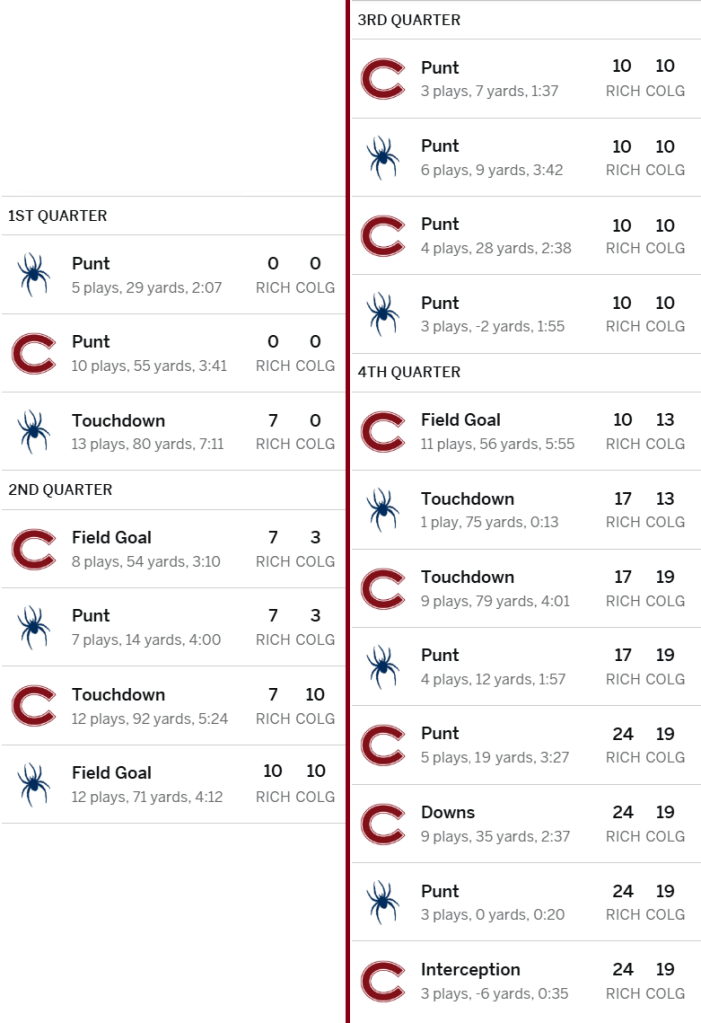Image resolution: width=701 pixels, height=1023 pixels.
Task: Click Richmond logo on first-quarter 5-play punt
Action: 34,275
